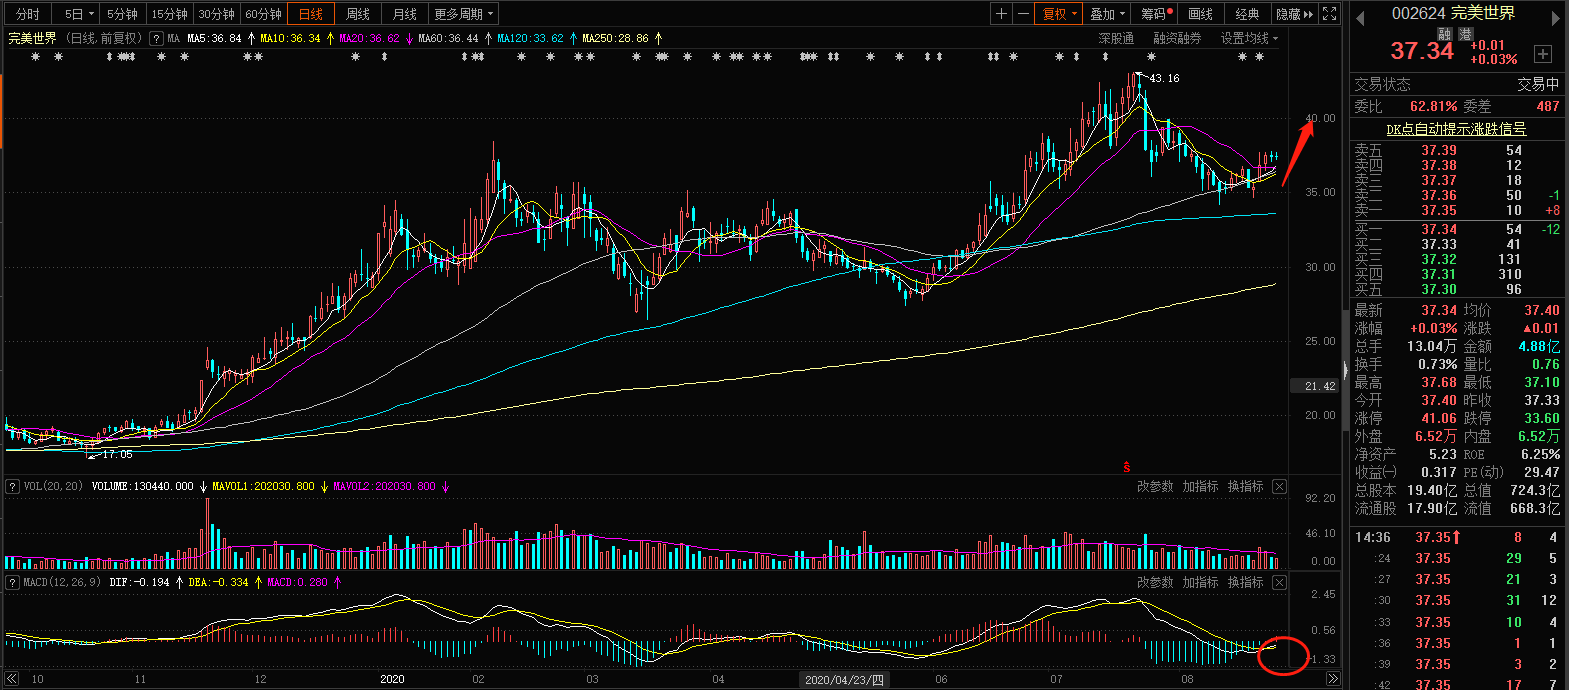Switch to 分时 intraday view
The height and width of the screenshot is (690, 1569).
tap(28, 14)
